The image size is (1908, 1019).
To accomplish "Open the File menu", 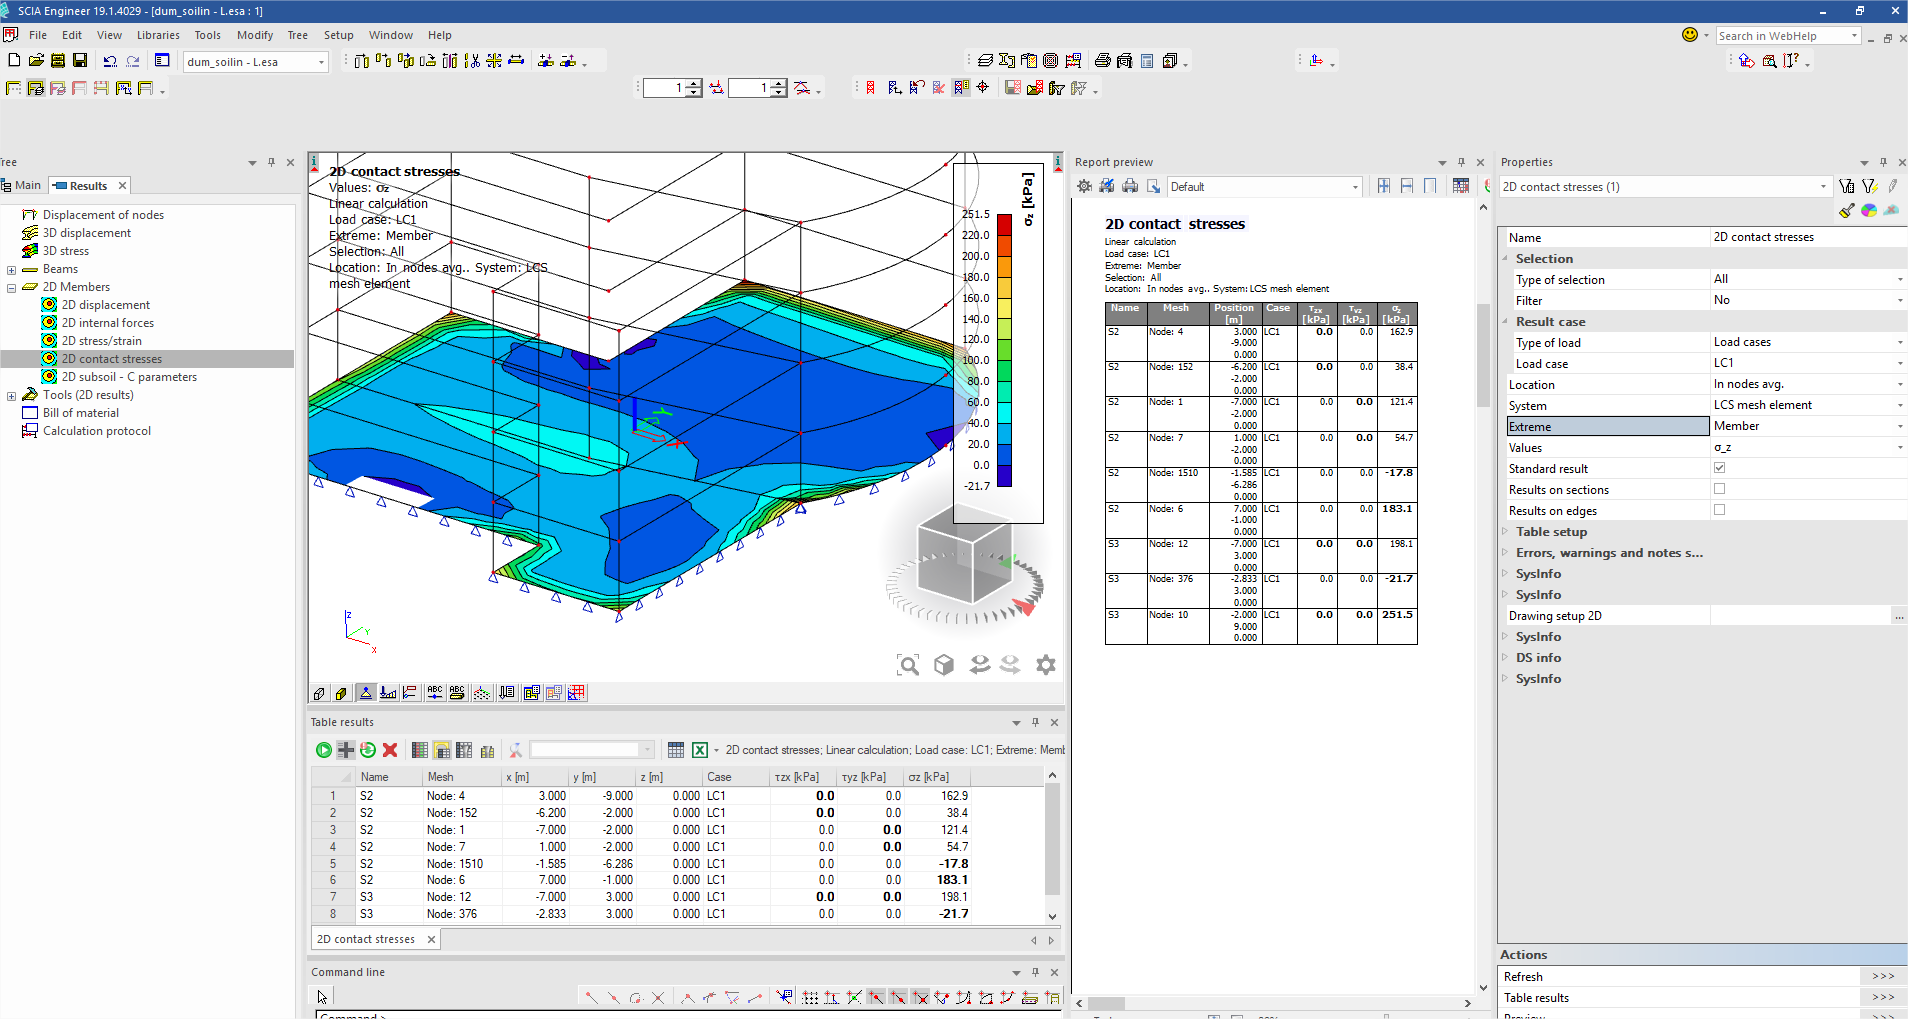I will (38, 35).
